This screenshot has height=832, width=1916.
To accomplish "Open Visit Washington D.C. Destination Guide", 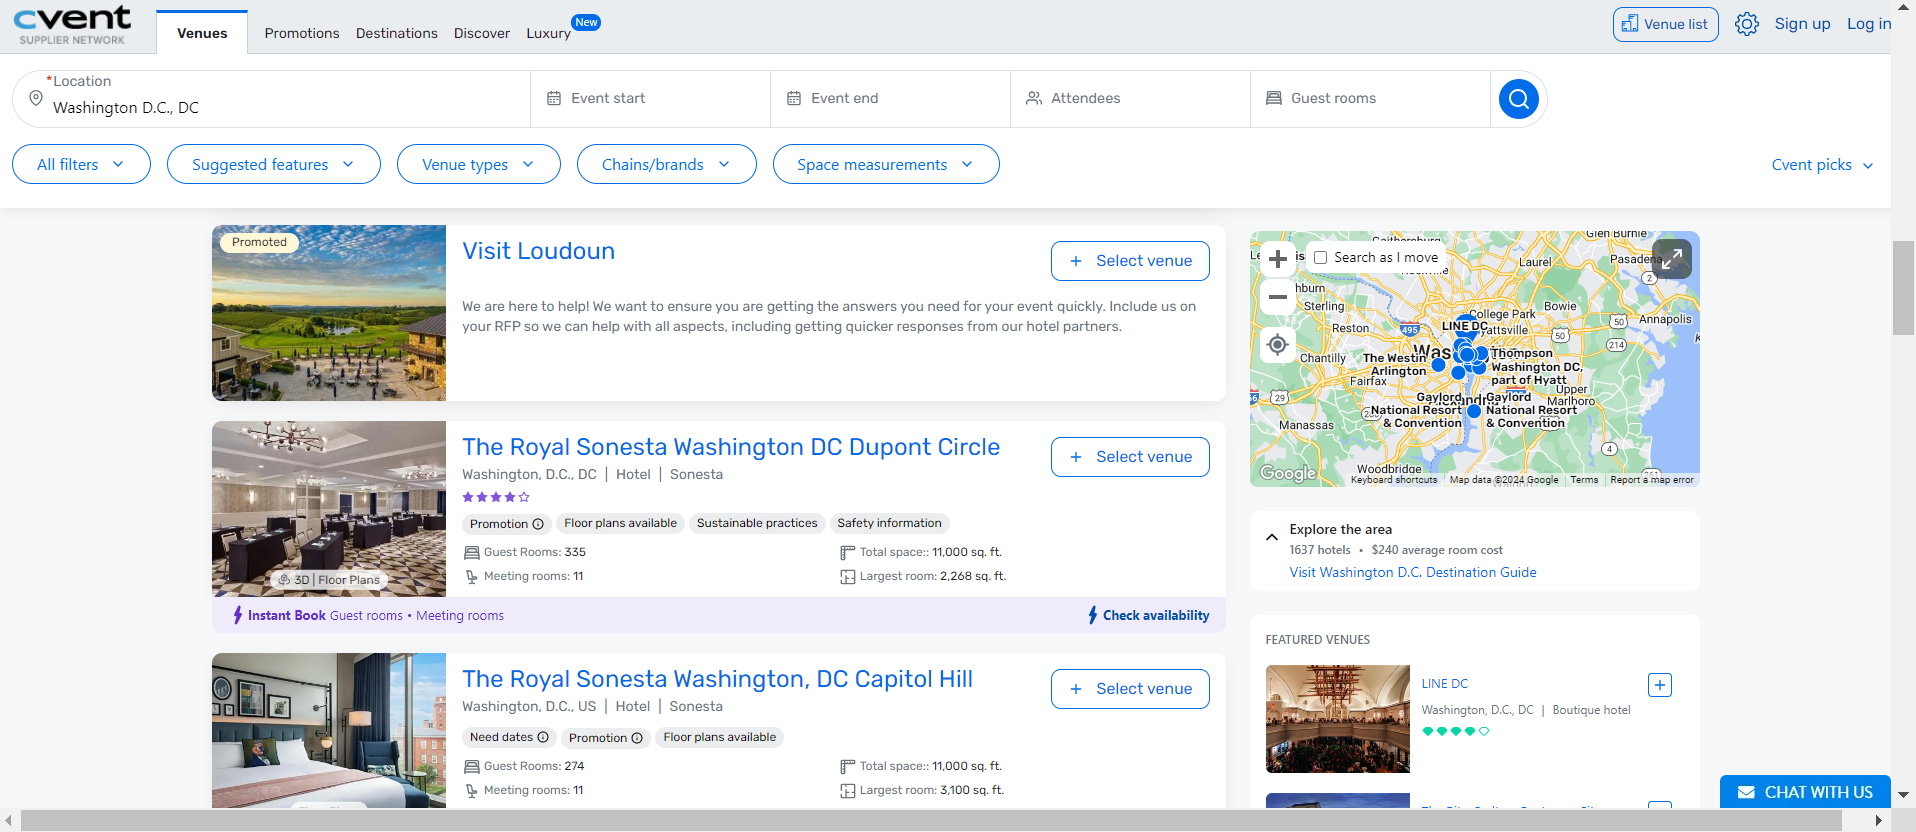I will pos(1413,572).
